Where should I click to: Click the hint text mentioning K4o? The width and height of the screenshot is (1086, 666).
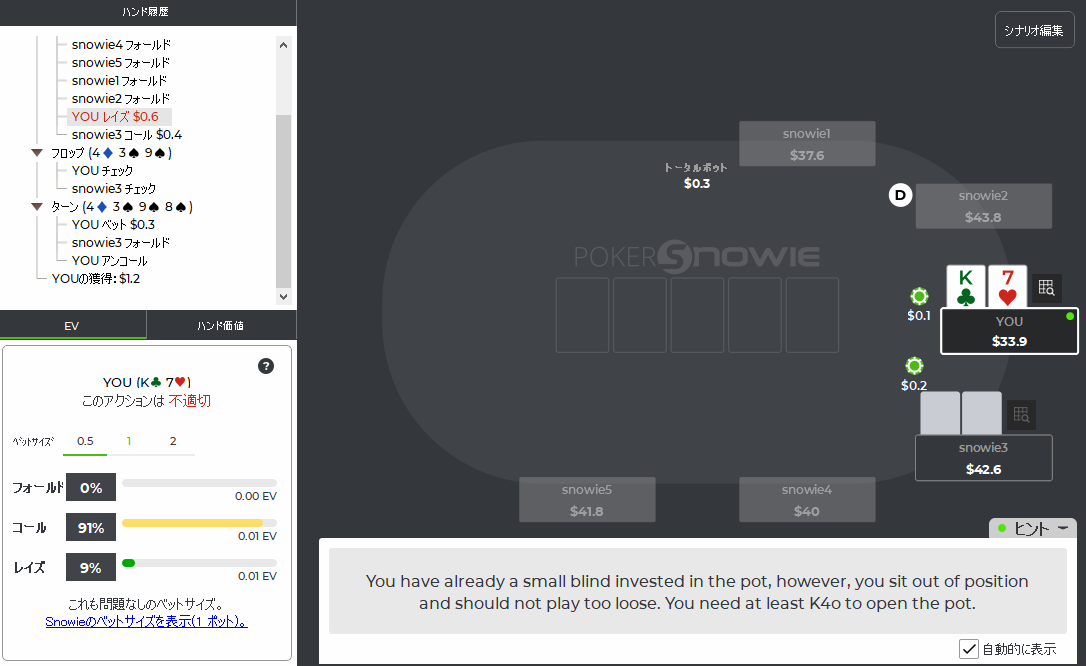tap(697, 592)
